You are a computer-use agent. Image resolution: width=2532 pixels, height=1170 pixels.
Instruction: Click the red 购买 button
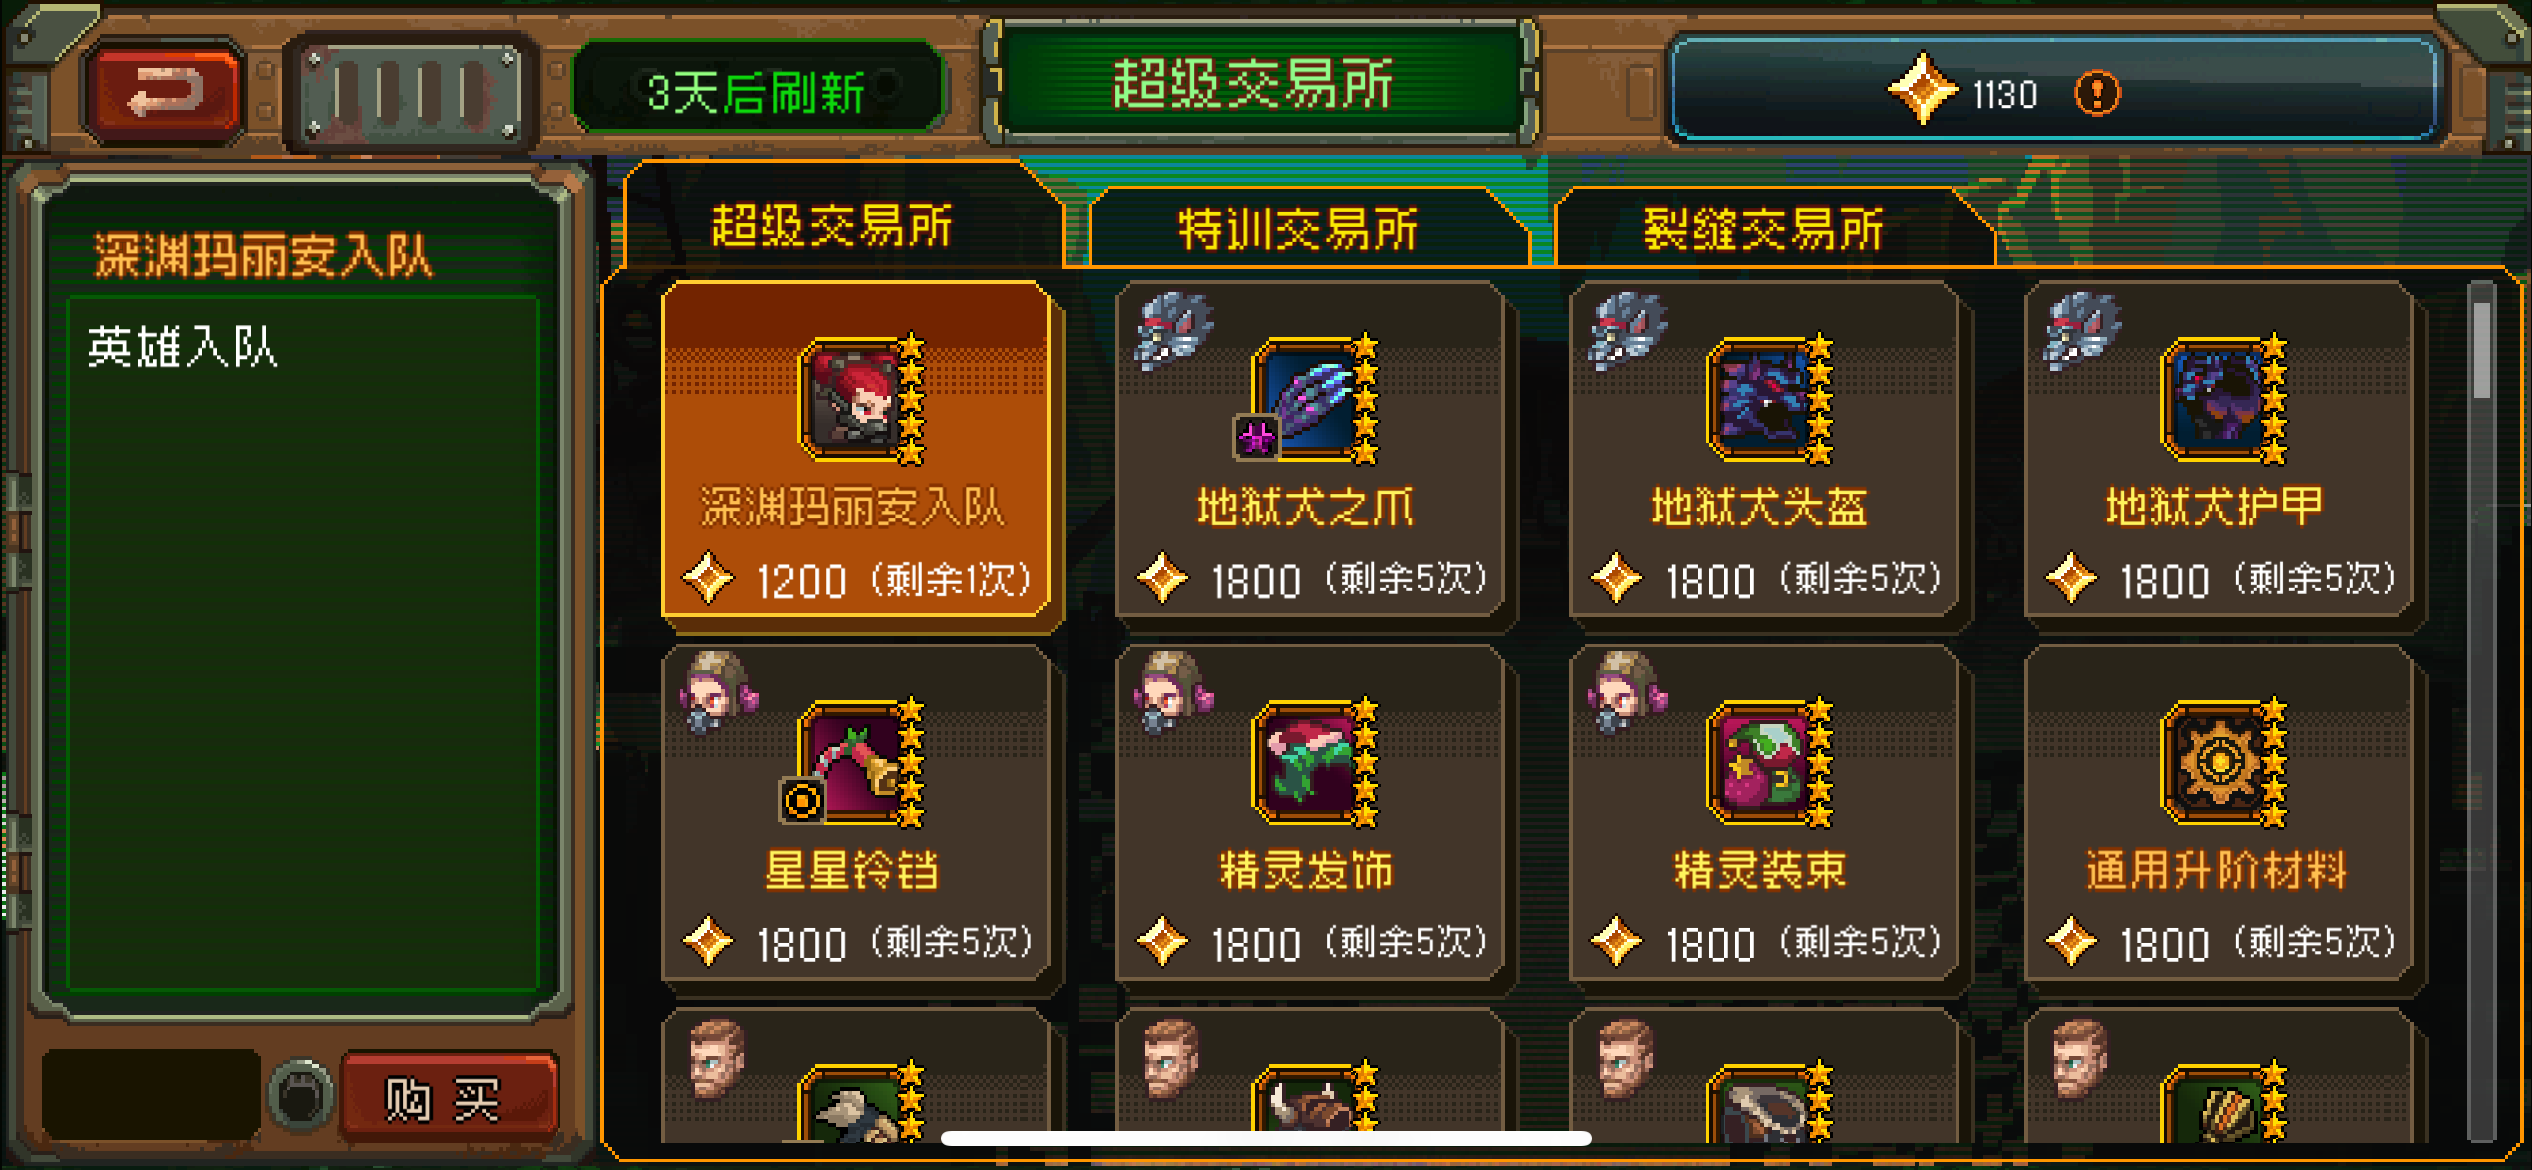(x=447, y=1098)
